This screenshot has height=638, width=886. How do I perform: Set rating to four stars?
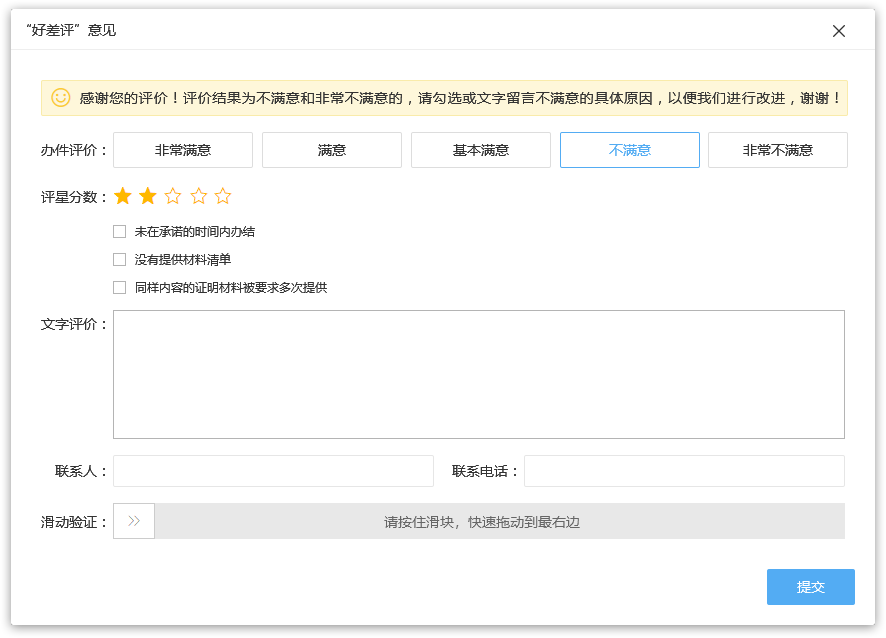198,197
